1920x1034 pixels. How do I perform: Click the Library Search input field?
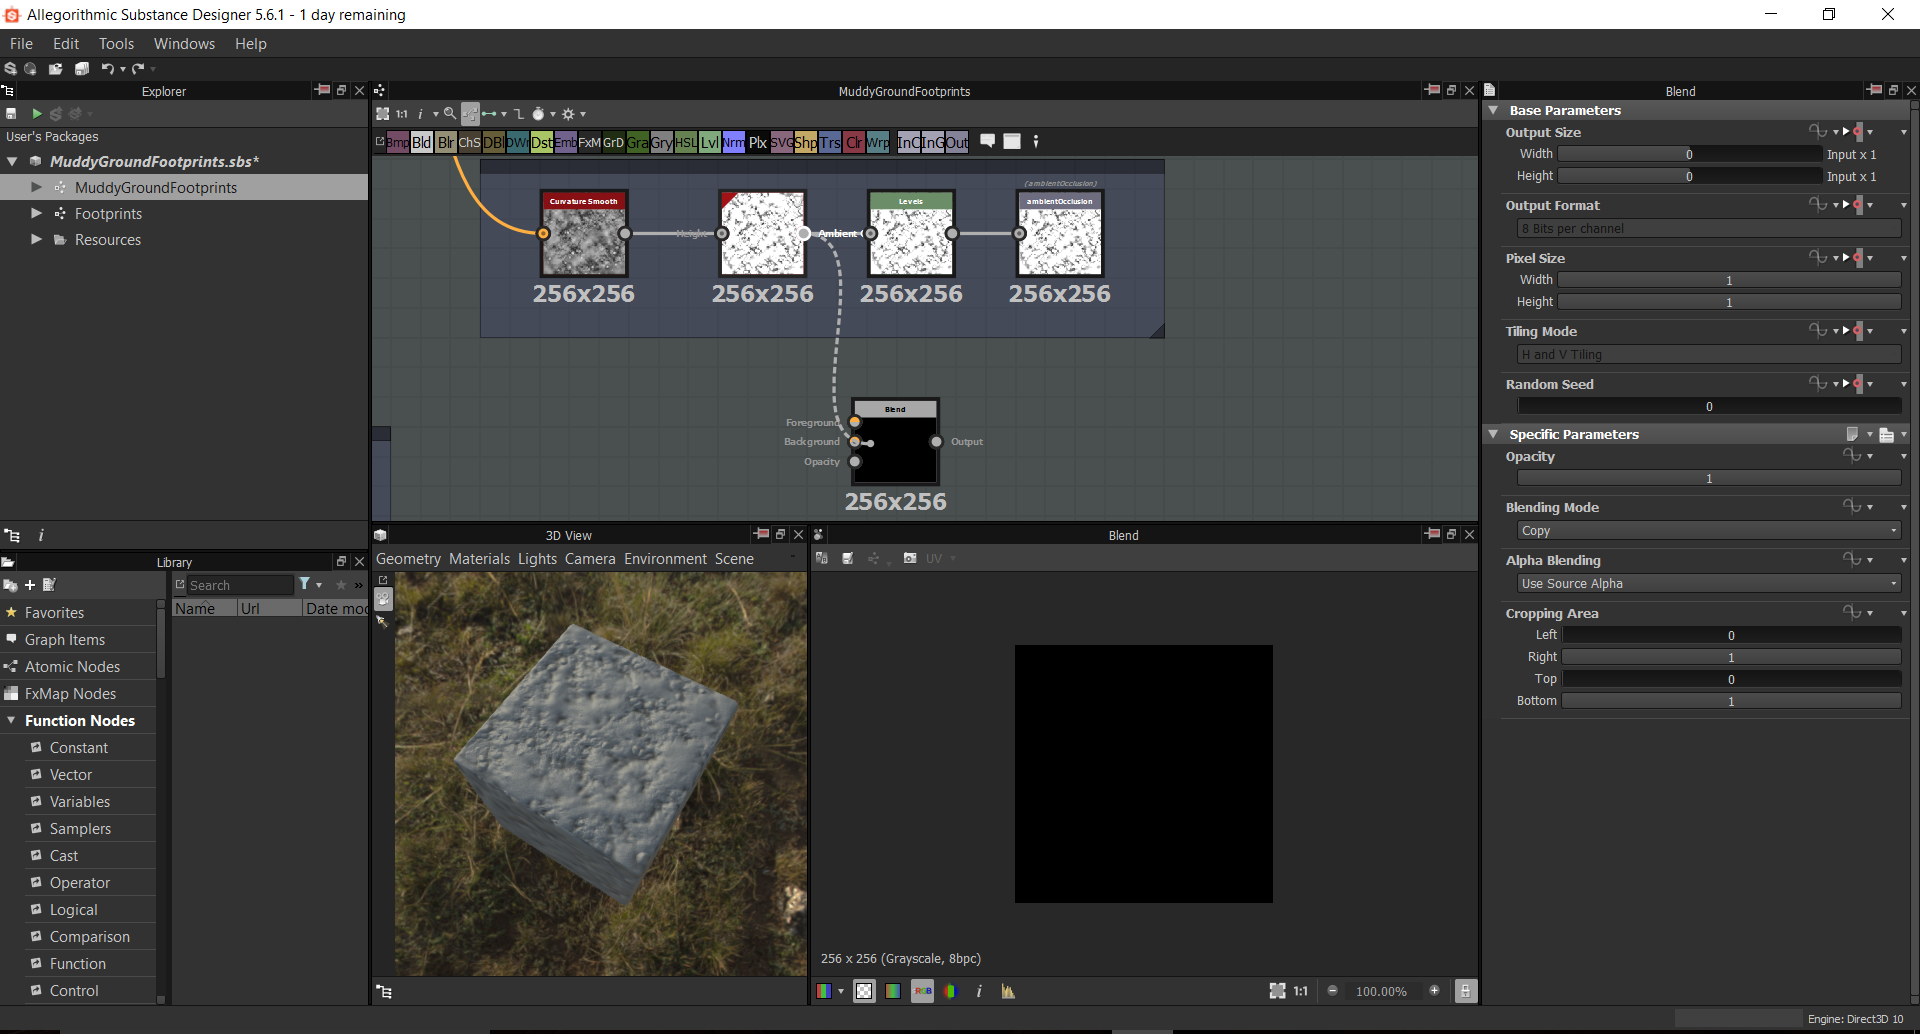tap(240, 585)
